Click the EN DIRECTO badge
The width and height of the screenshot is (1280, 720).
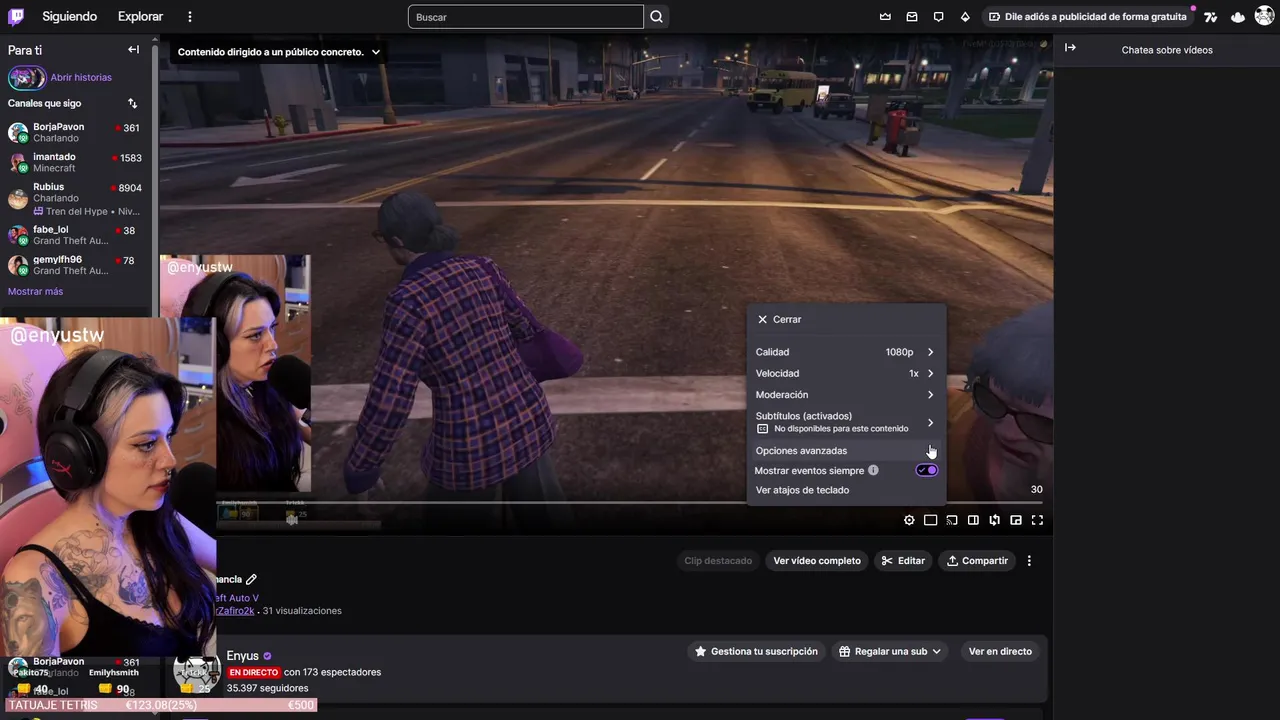pyautogui.click(x=253, y=672)
